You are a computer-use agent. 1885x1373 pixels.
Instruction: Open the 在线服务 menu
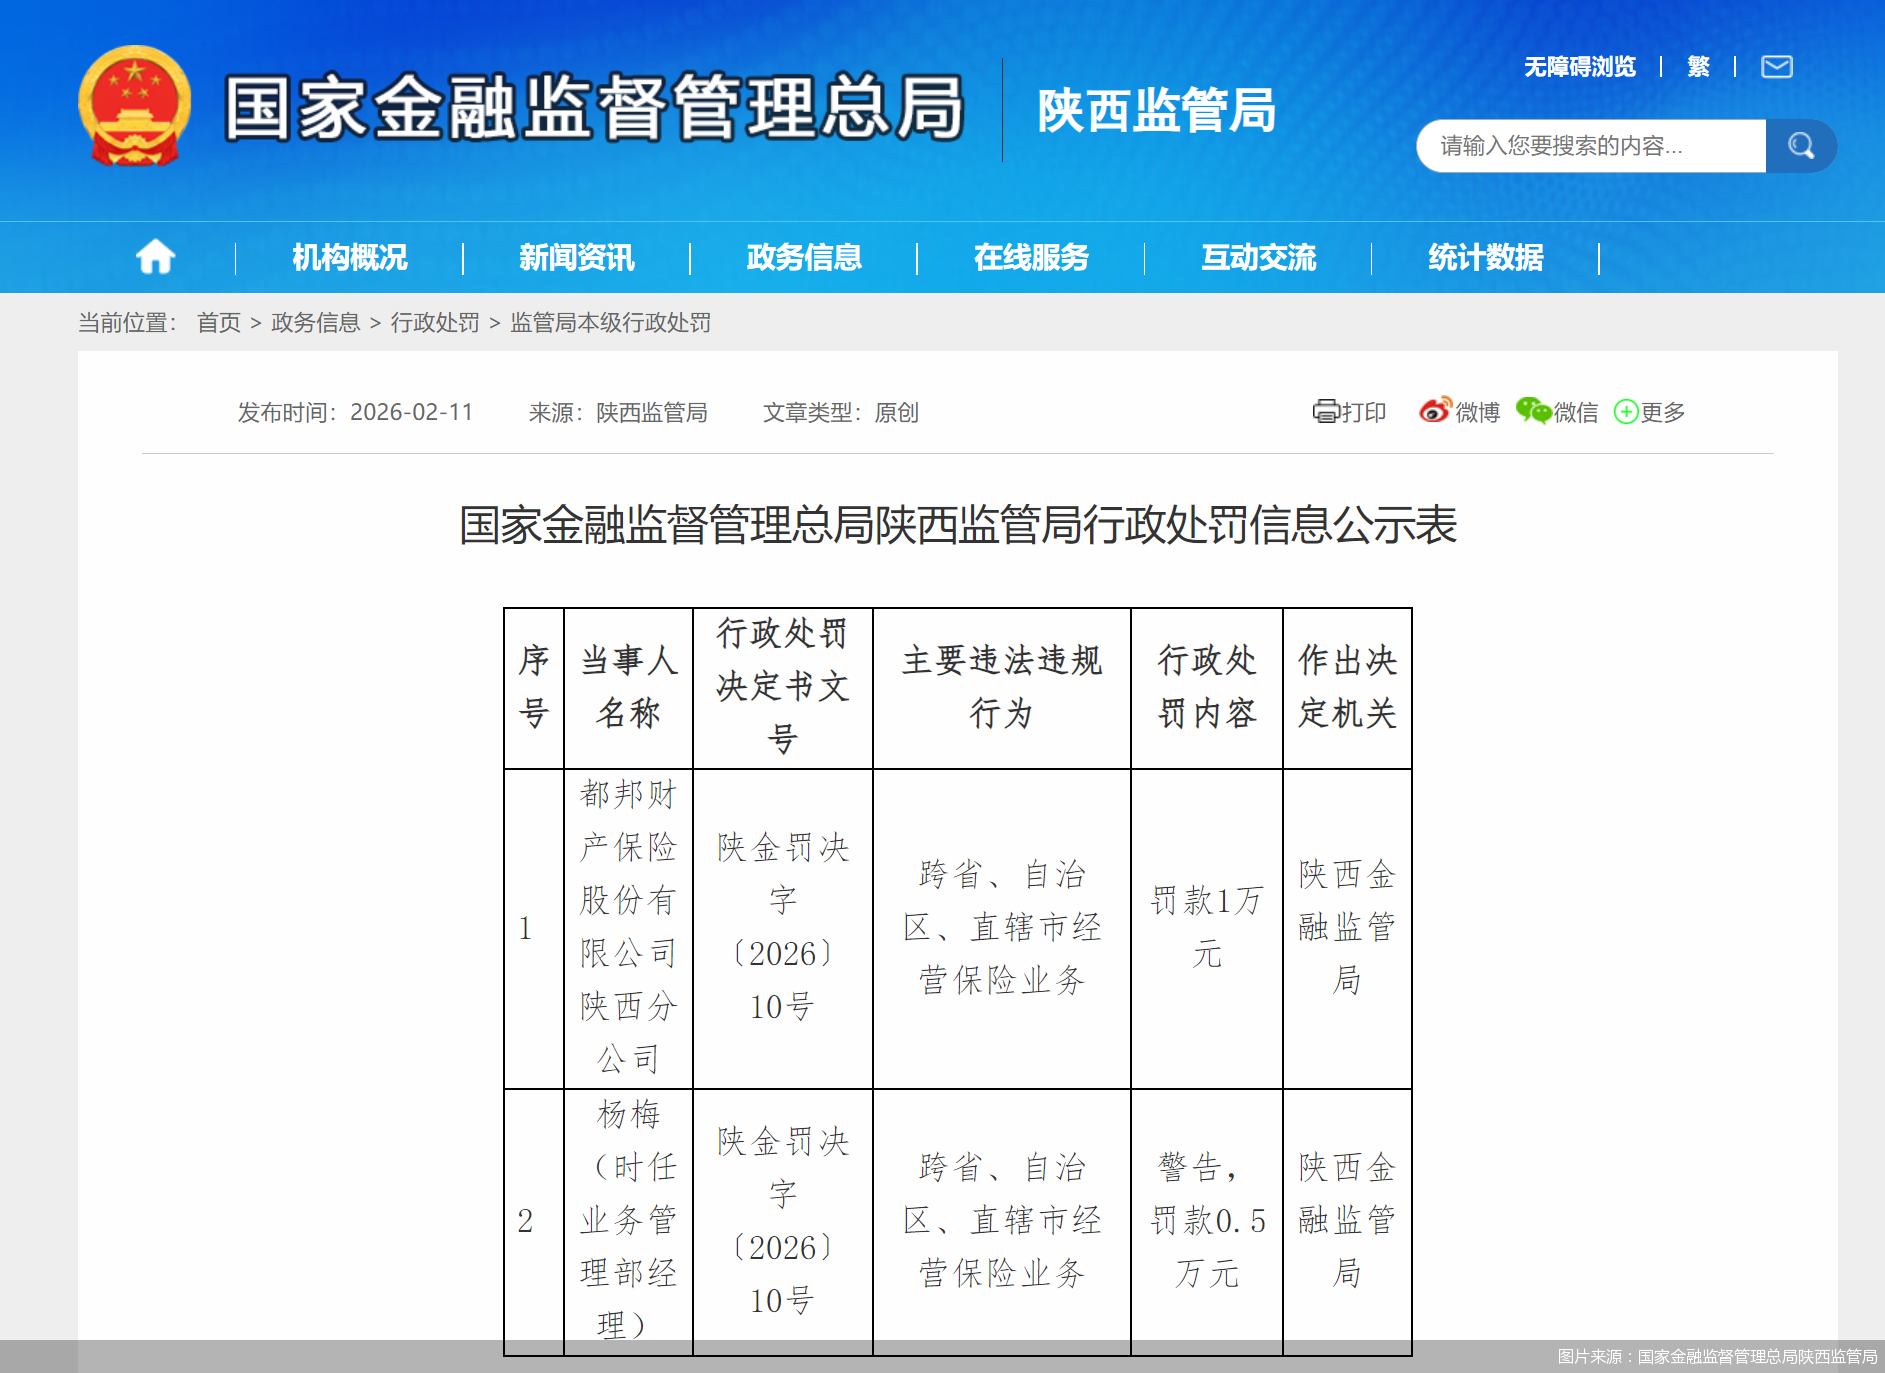coord(1031,257)
